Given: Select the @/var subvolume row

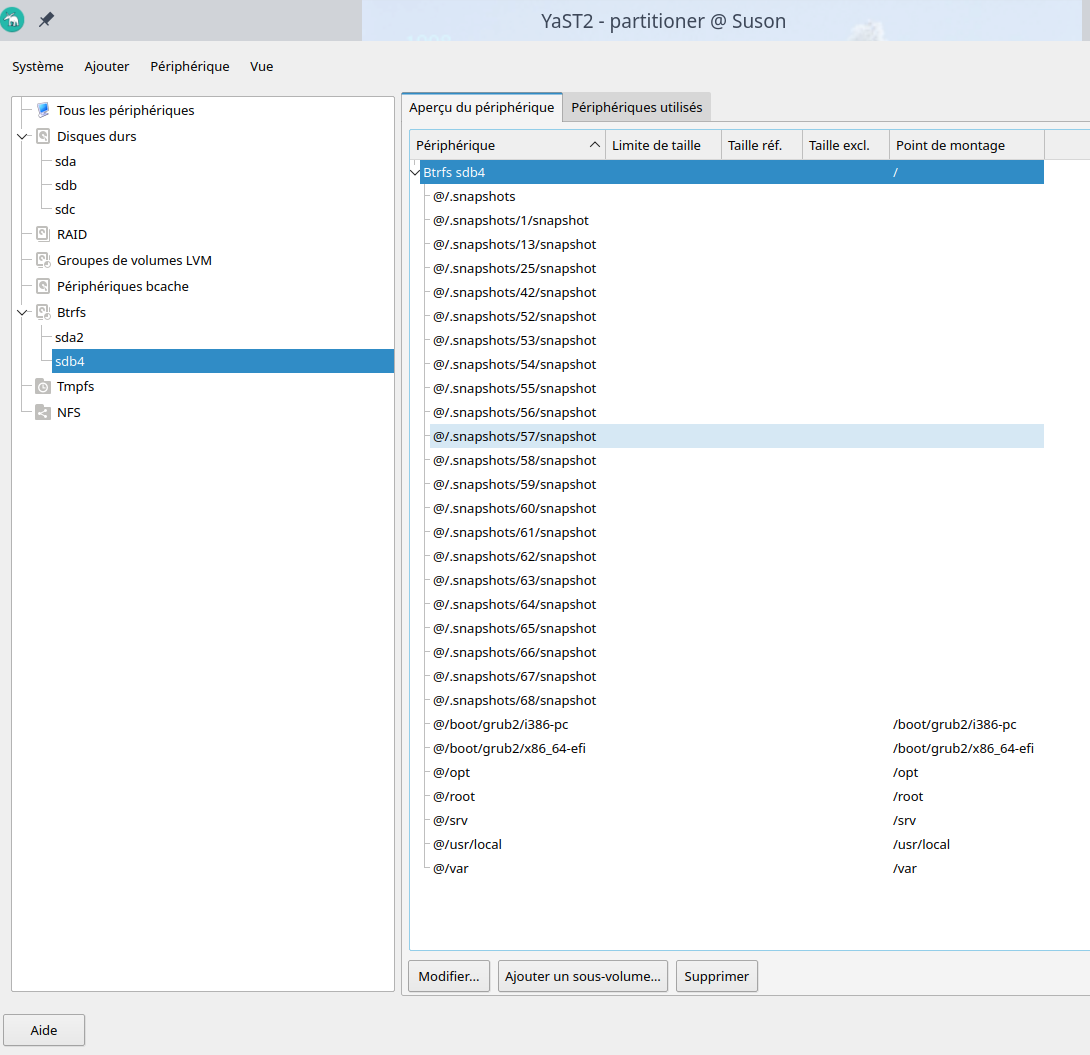Looking at the screenshot, I should (737, 868).
